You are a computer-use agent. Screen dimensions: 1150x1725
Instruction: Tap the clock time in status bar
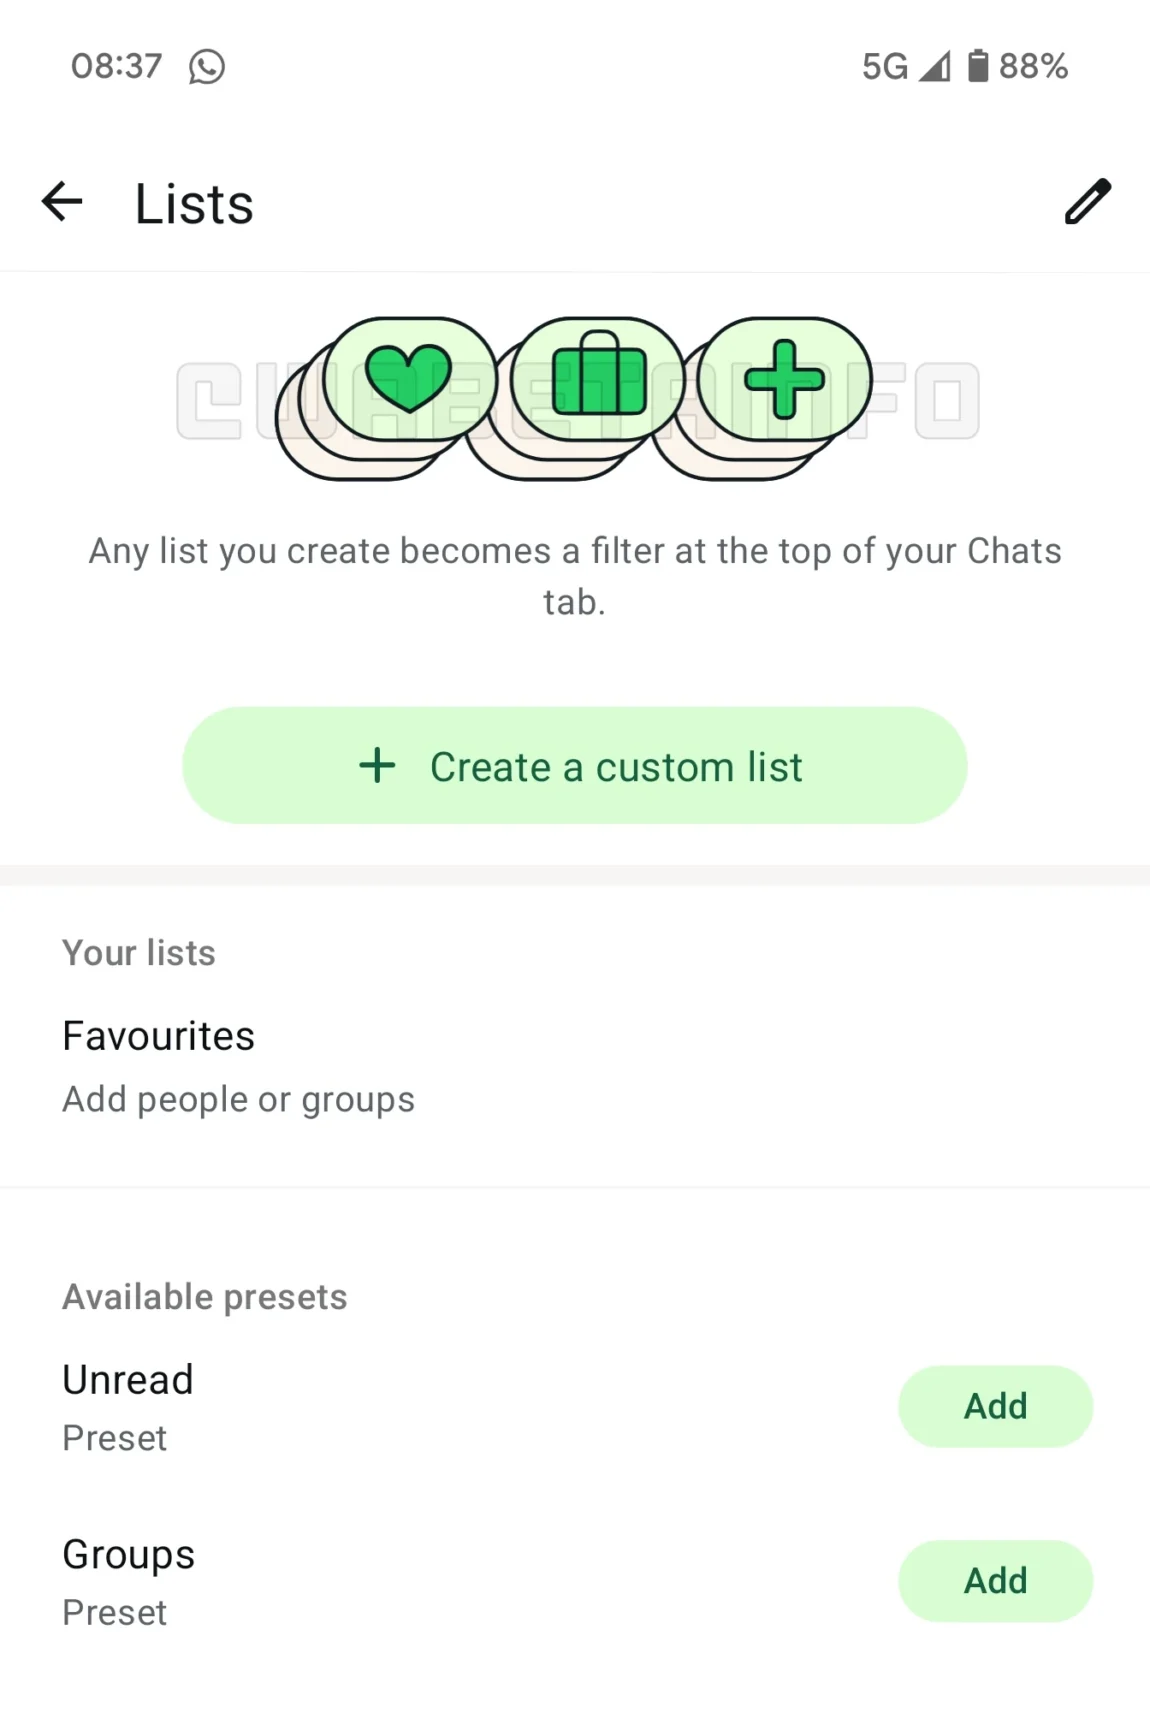116,66
